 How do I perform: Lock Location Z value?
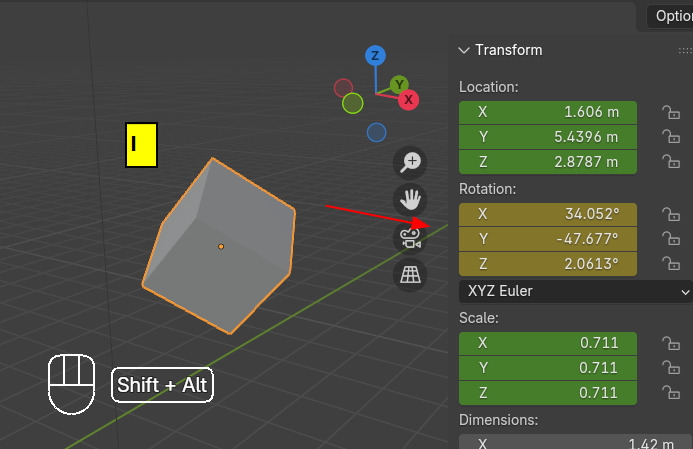point(671,162)
